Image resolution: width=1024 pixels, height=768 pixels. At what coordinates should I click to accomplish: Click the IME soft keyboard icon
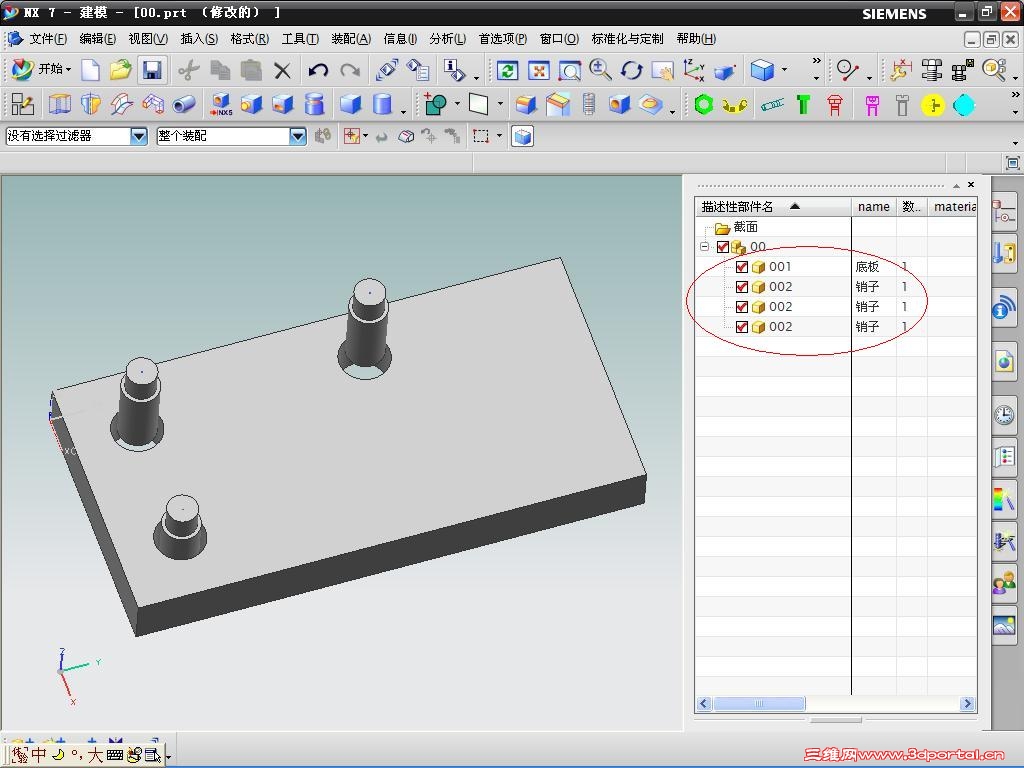click(x=115, y=755)
